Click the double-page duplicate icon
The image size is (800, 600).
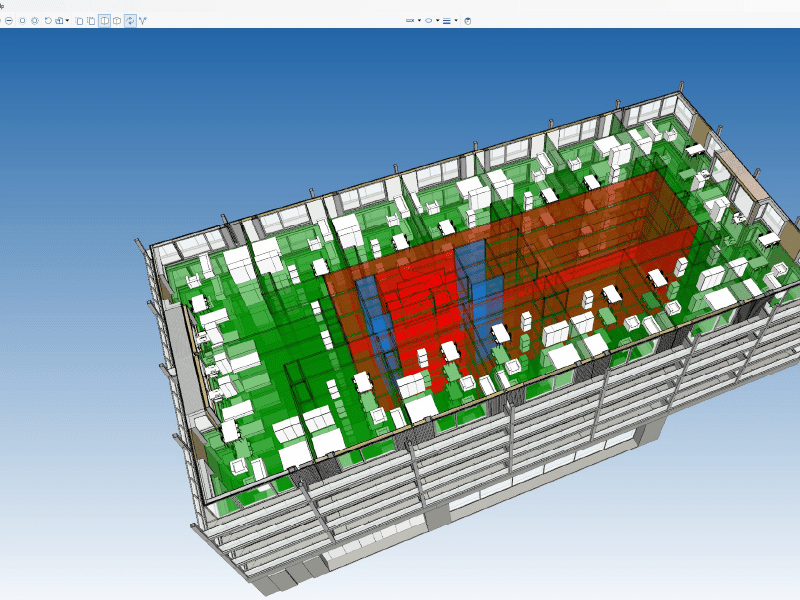click(x=91, y=20)
